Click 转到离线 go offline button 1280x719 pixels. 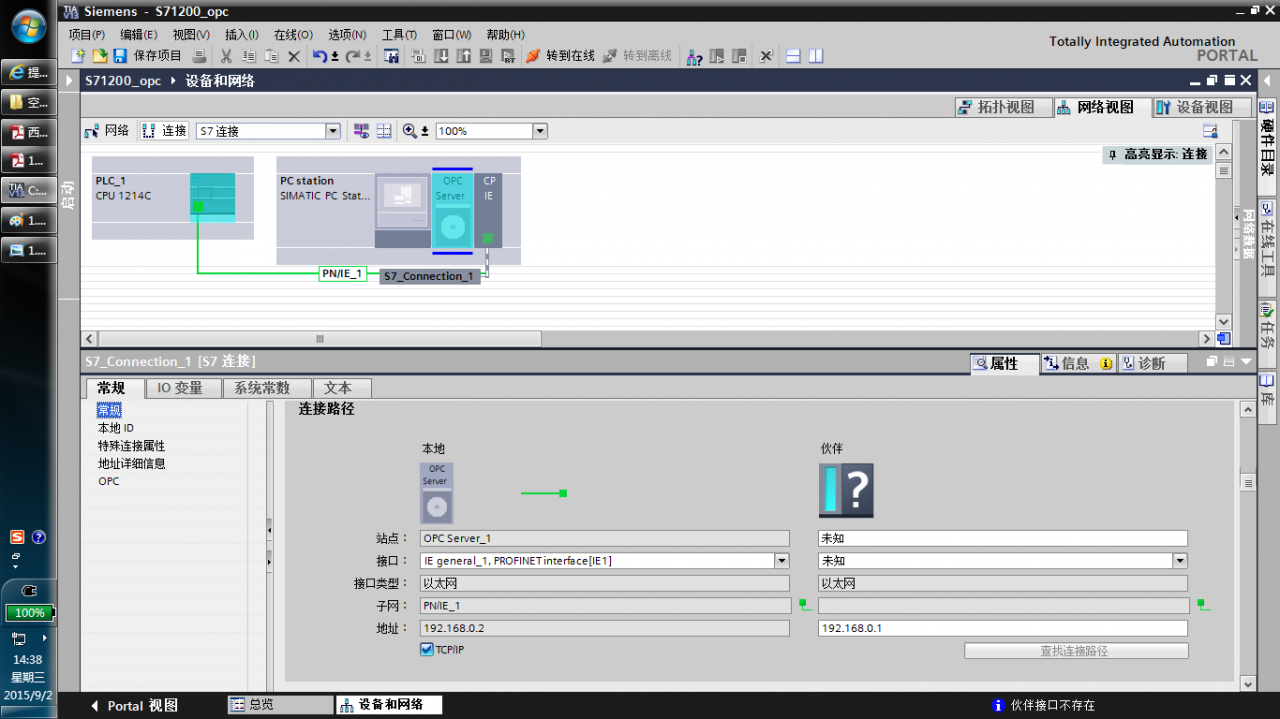(638, 56)
